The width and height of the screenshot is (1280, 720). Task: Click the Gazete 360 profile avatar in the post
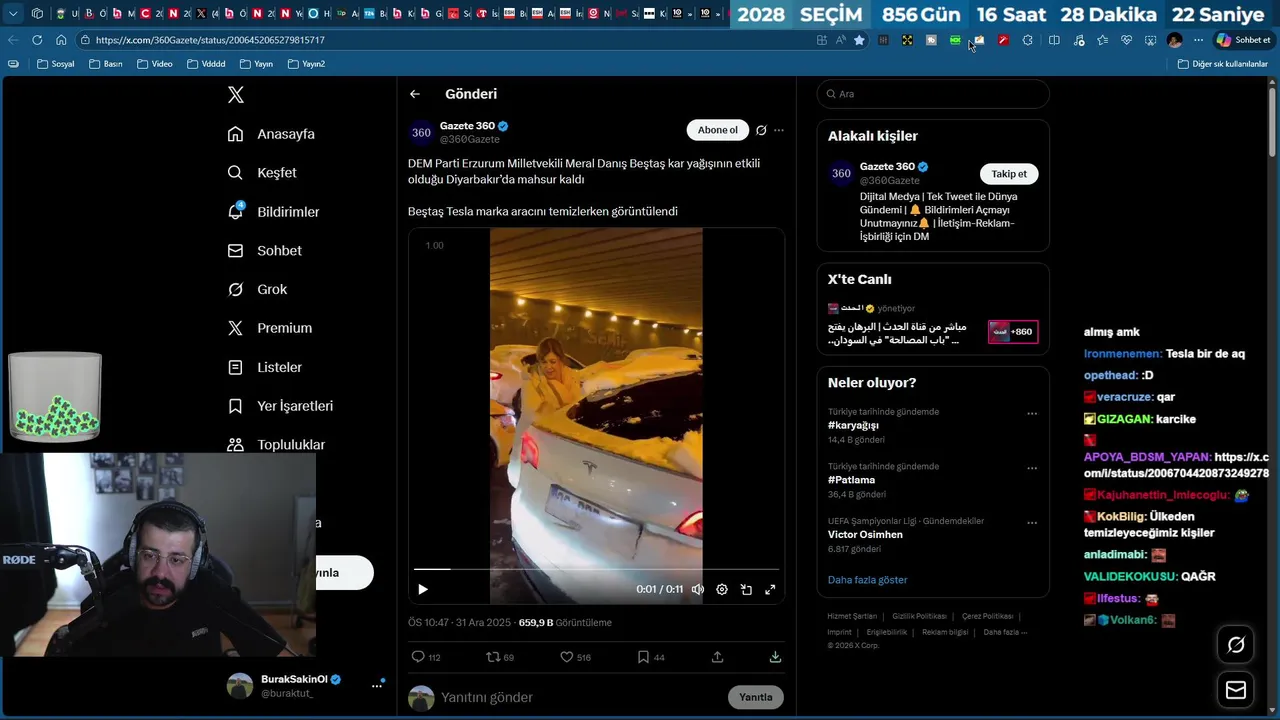[x=421, y=132]
